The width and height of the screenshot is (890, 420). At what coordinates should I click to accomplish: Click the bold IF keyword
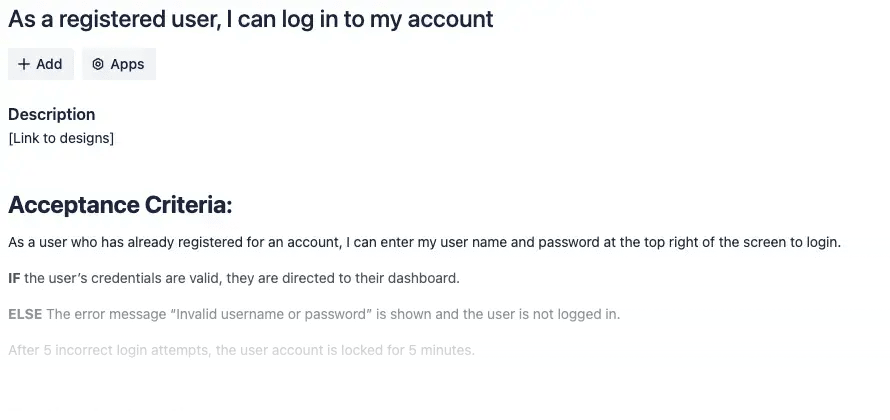click(14, 278)
